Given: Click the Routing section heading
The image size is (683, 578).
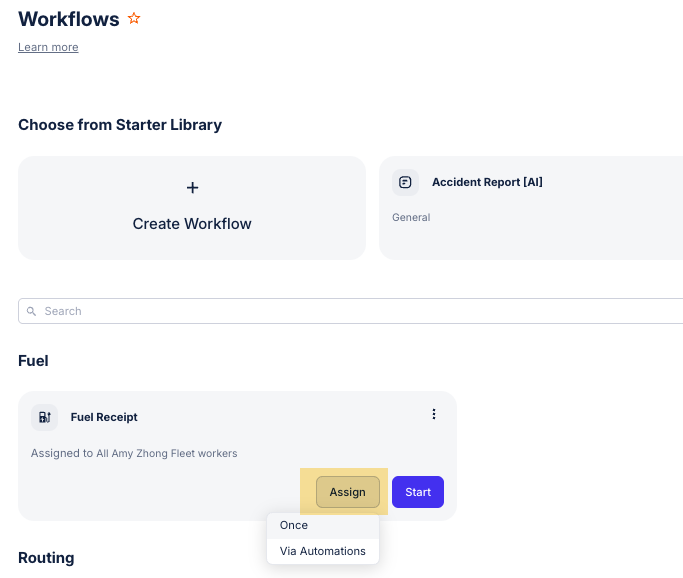Looking at the screenshot, I should click(x=46, y=558).
